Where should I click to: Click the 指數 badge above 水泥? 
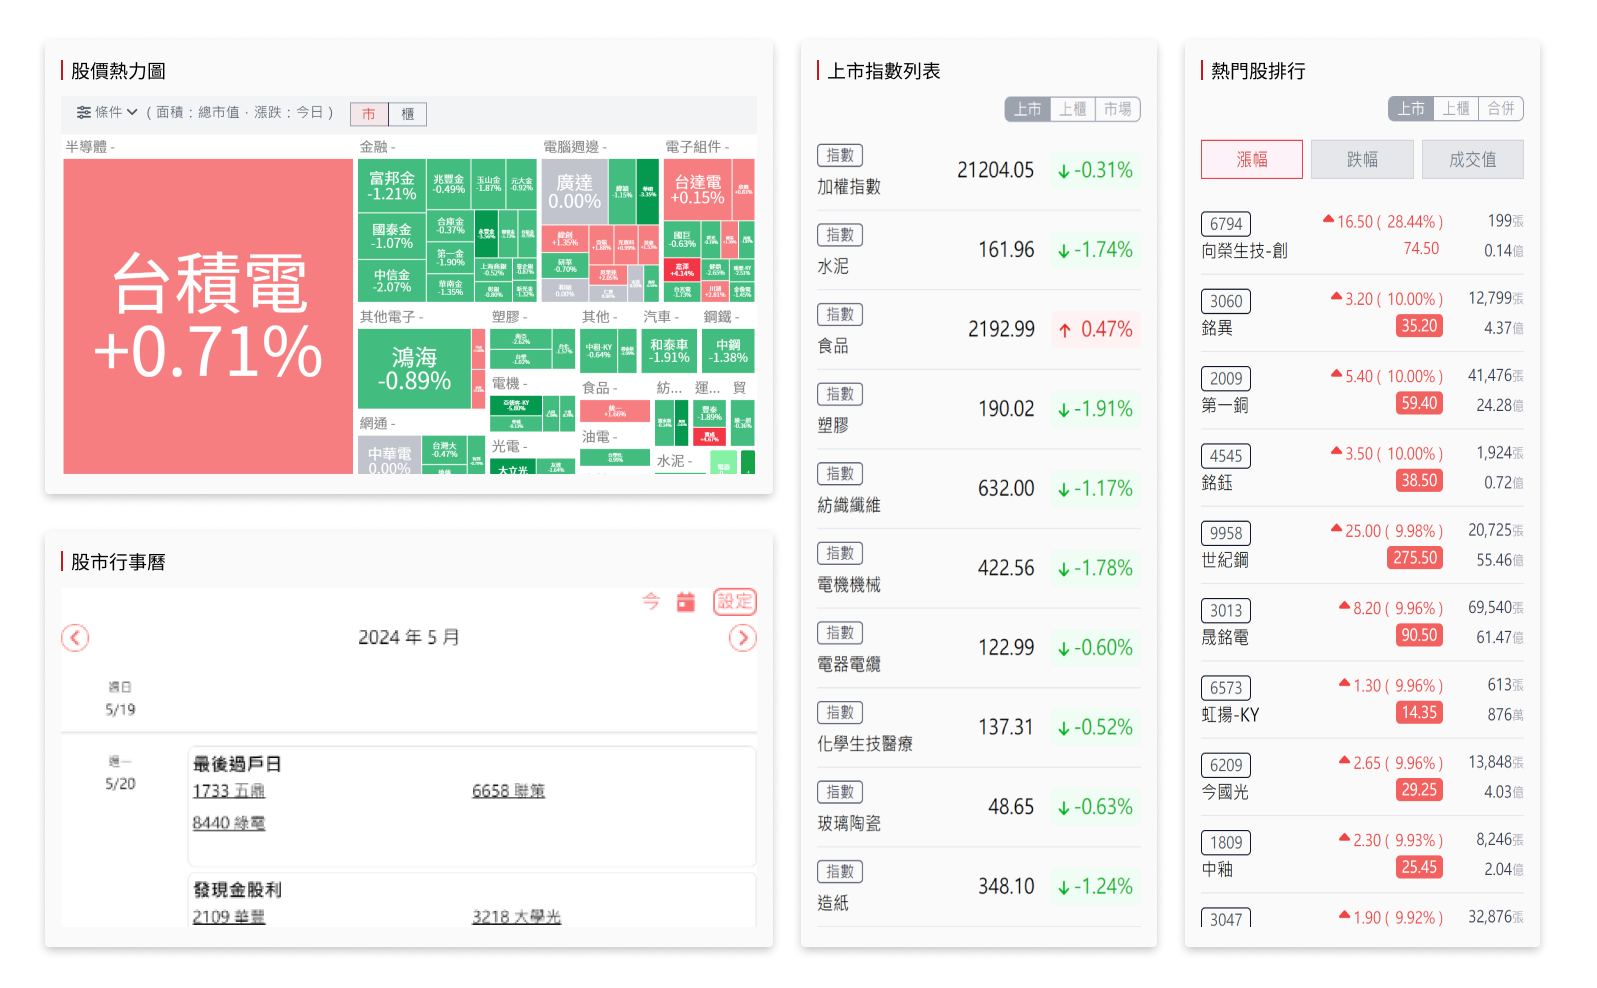click(x=840, y=235)
